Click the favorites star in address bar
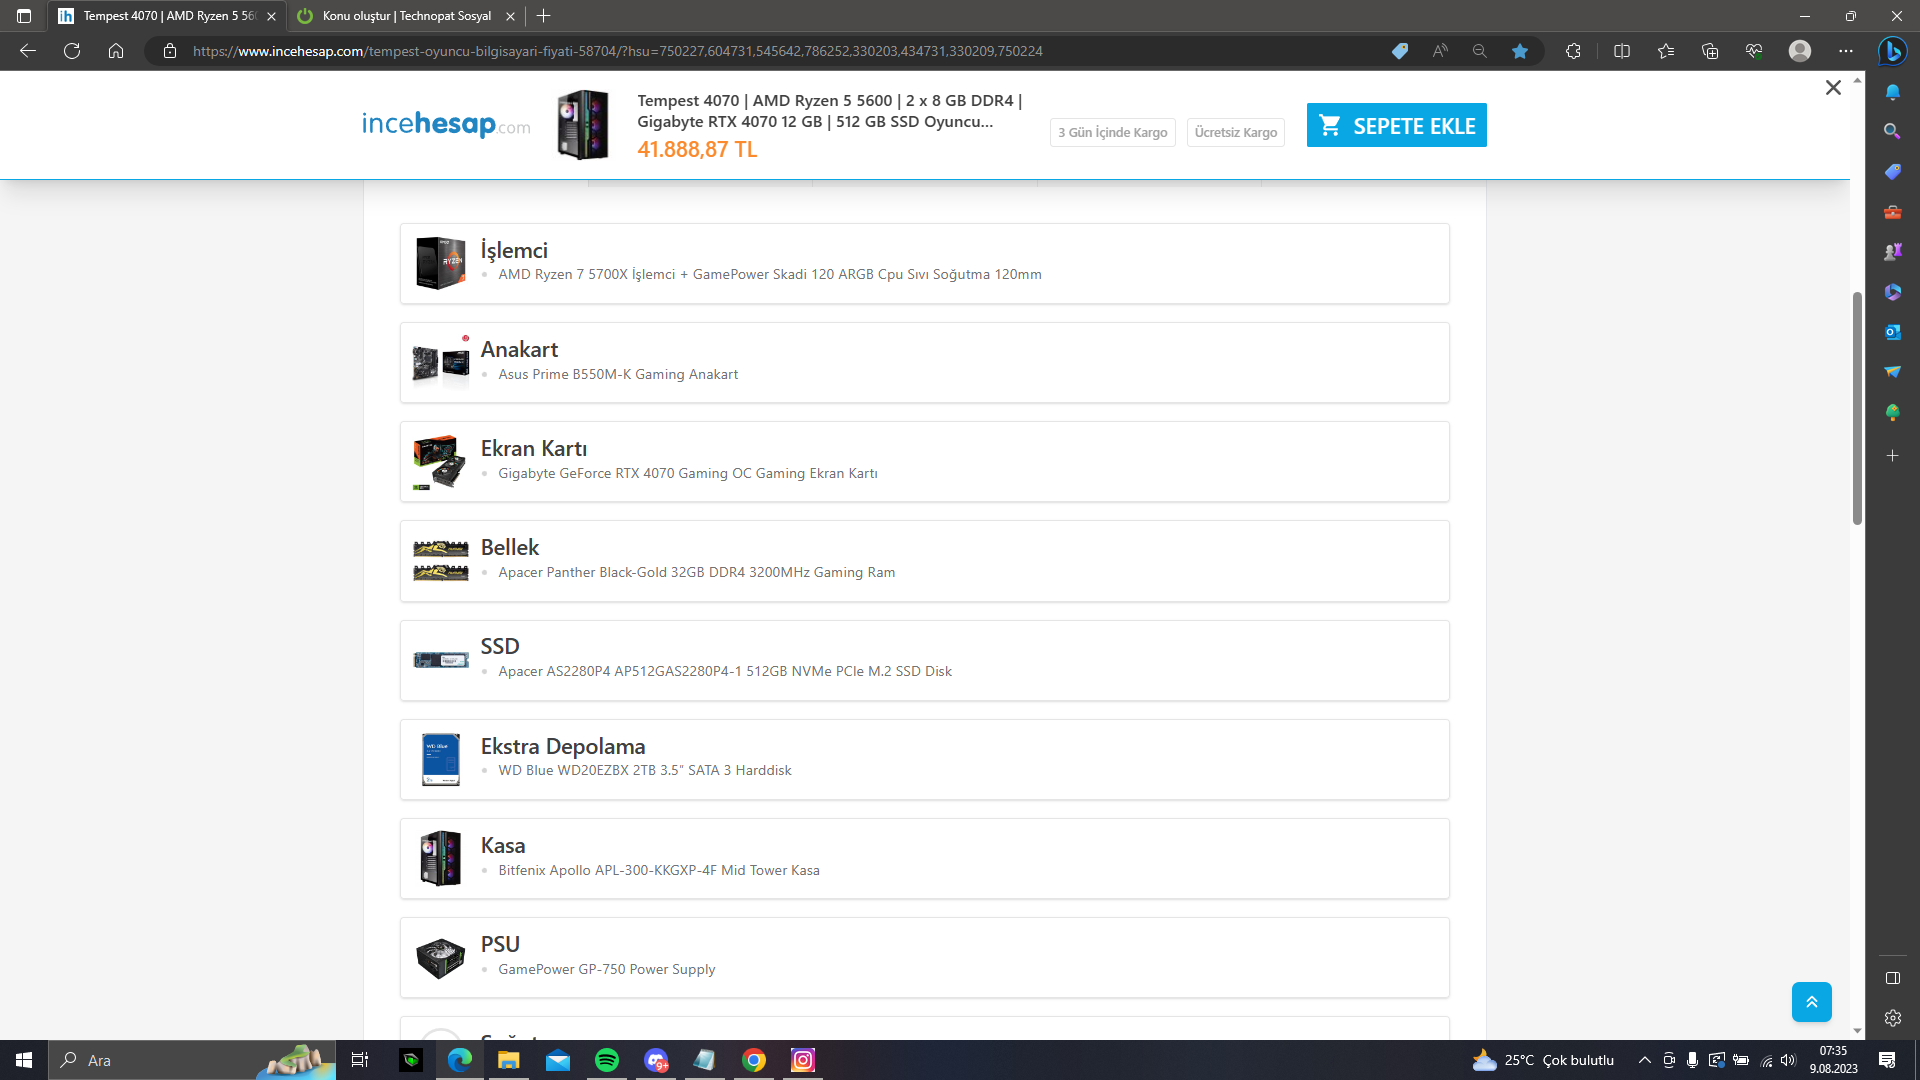The height and width of the screenshot is (1080, 1920). coord(1520,51)
